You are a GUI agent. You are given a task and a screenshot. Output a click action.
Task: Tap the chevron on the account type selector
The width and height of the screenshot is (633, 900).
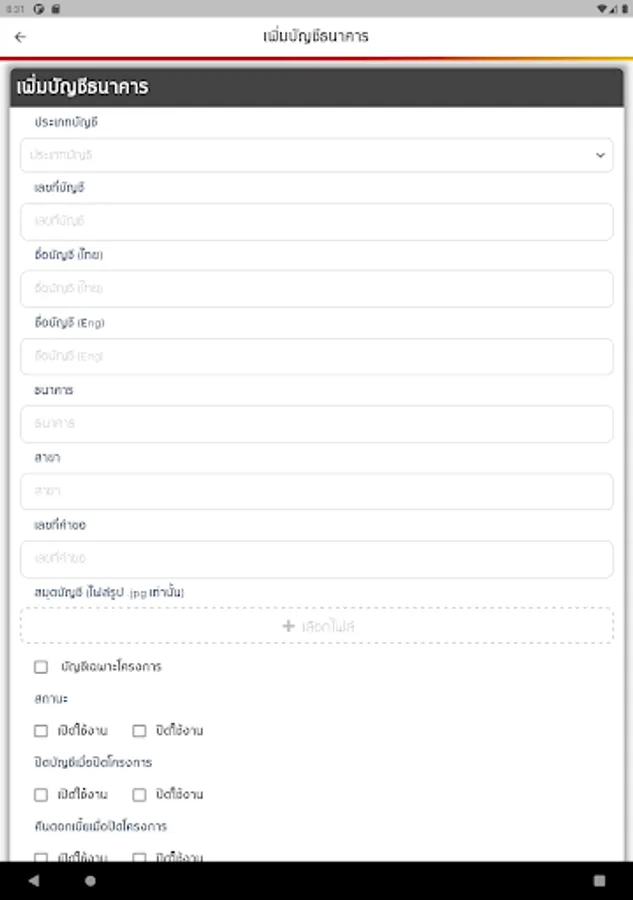pyautogui.click(x=600, y=155)
